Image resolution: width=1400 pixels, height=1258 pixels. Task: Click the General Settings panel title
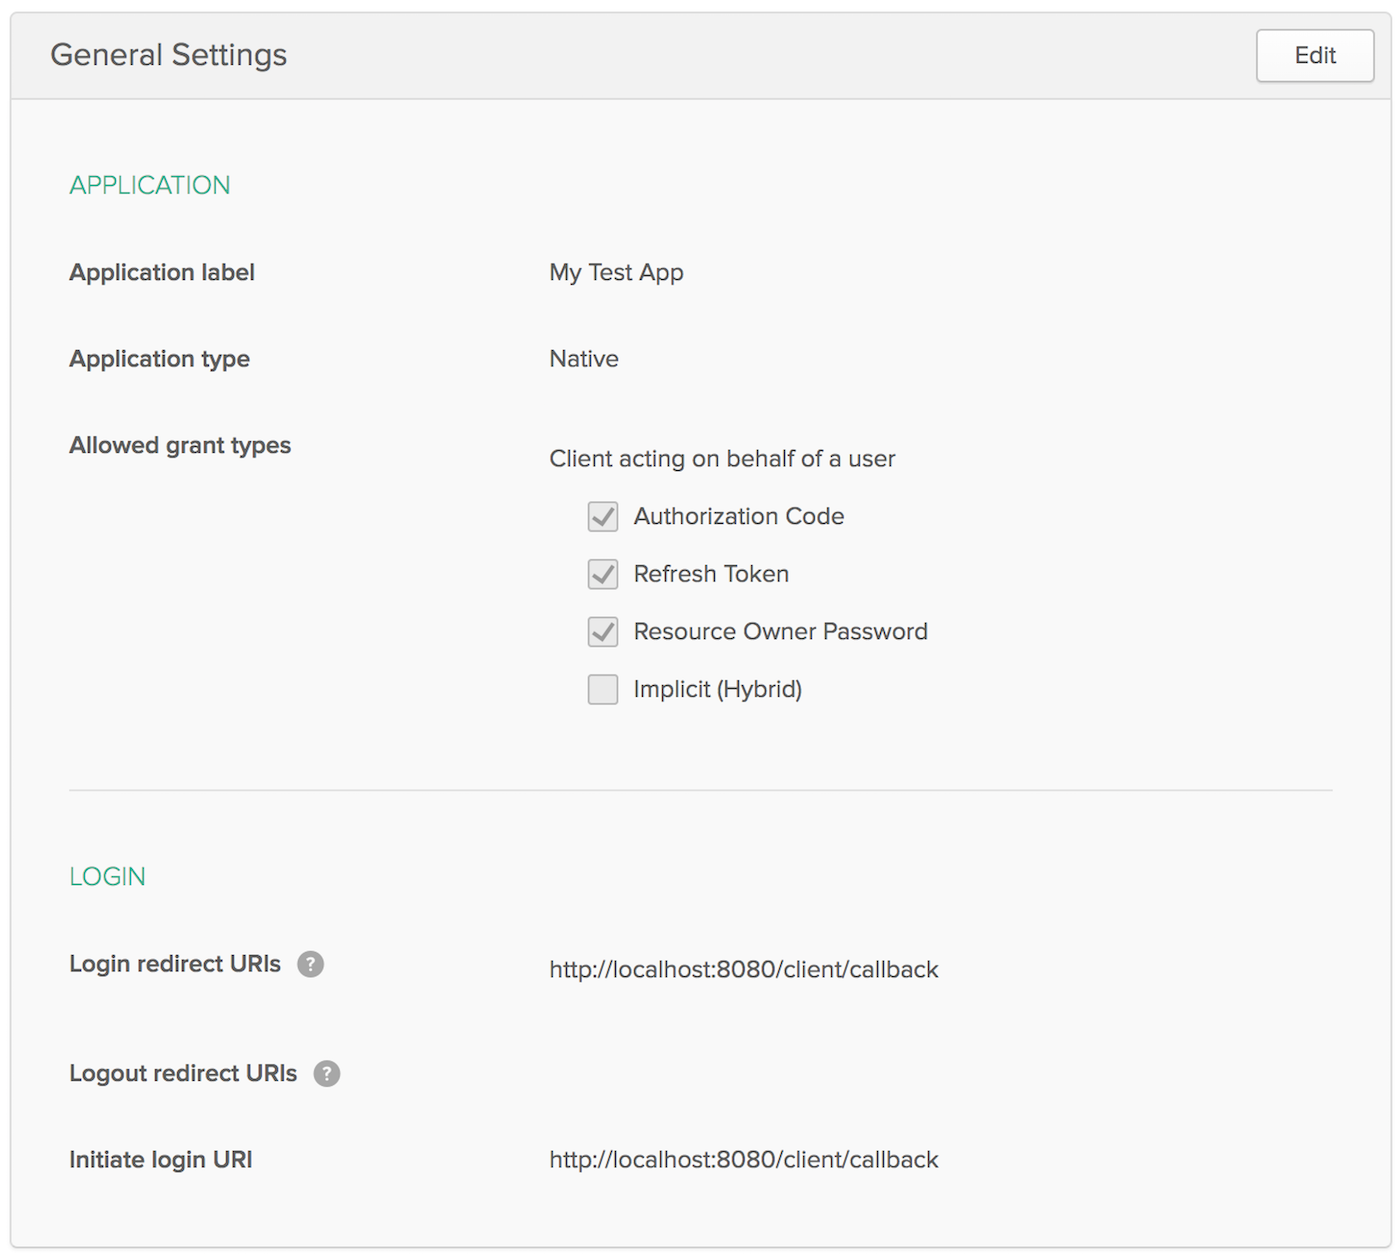[x=168, y=55]
